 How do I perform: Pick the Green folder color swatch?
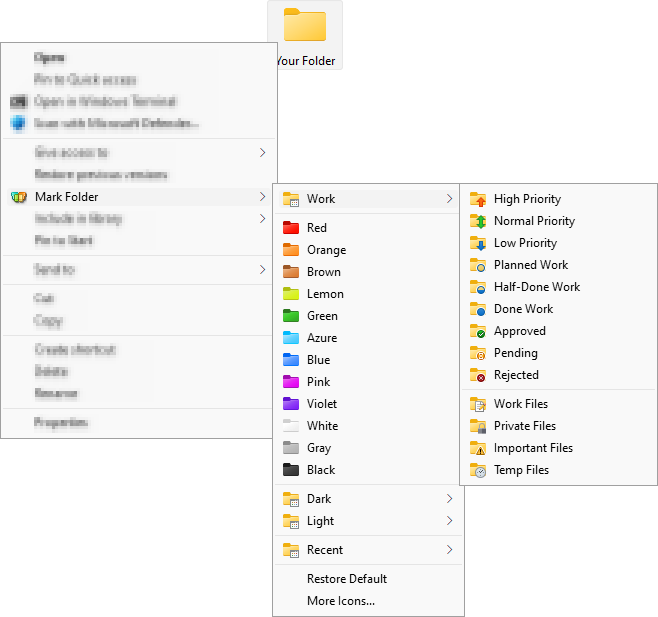click(291, 316)
